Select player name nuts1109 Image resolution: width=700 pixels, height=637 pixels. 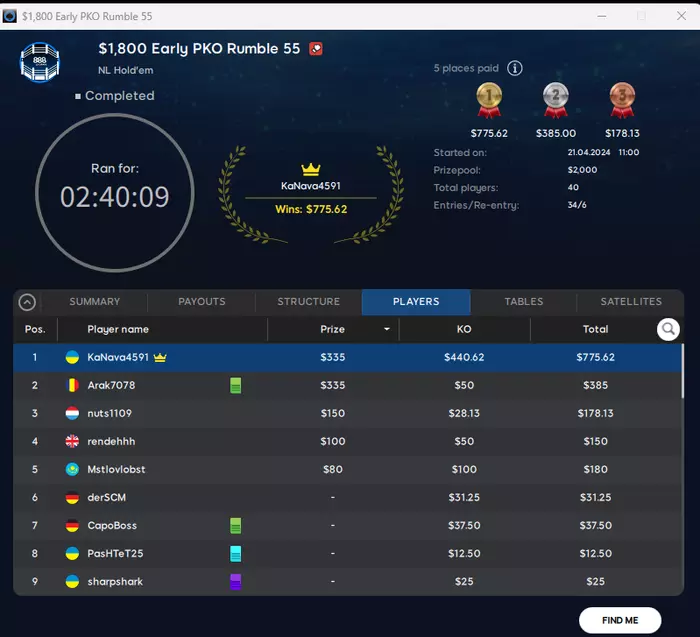[109, 413]
